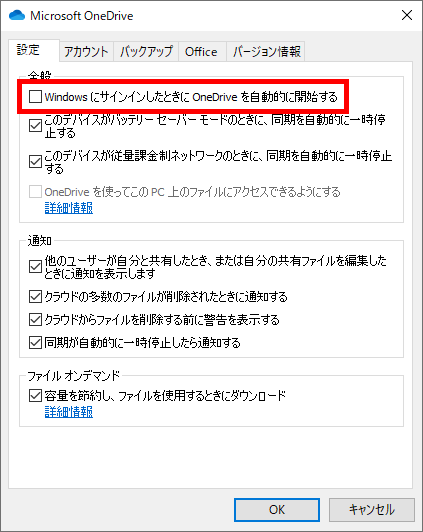Uncheck the battery saver mode sync pause option
Image resolution: width=423 pixels, height=532 pixels.
35,126
